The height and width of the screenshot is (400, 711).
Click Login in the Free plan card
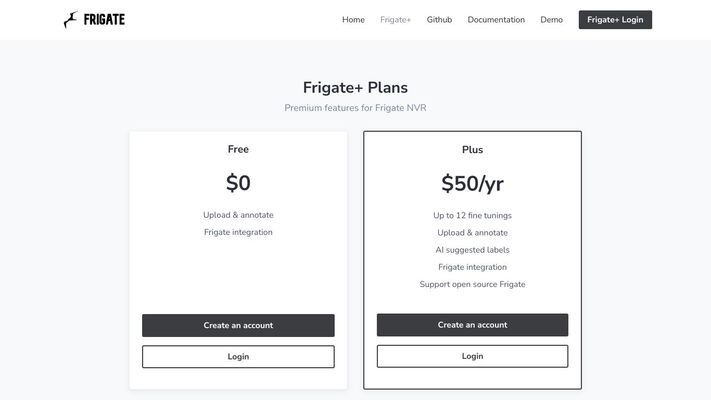(238, 356)
